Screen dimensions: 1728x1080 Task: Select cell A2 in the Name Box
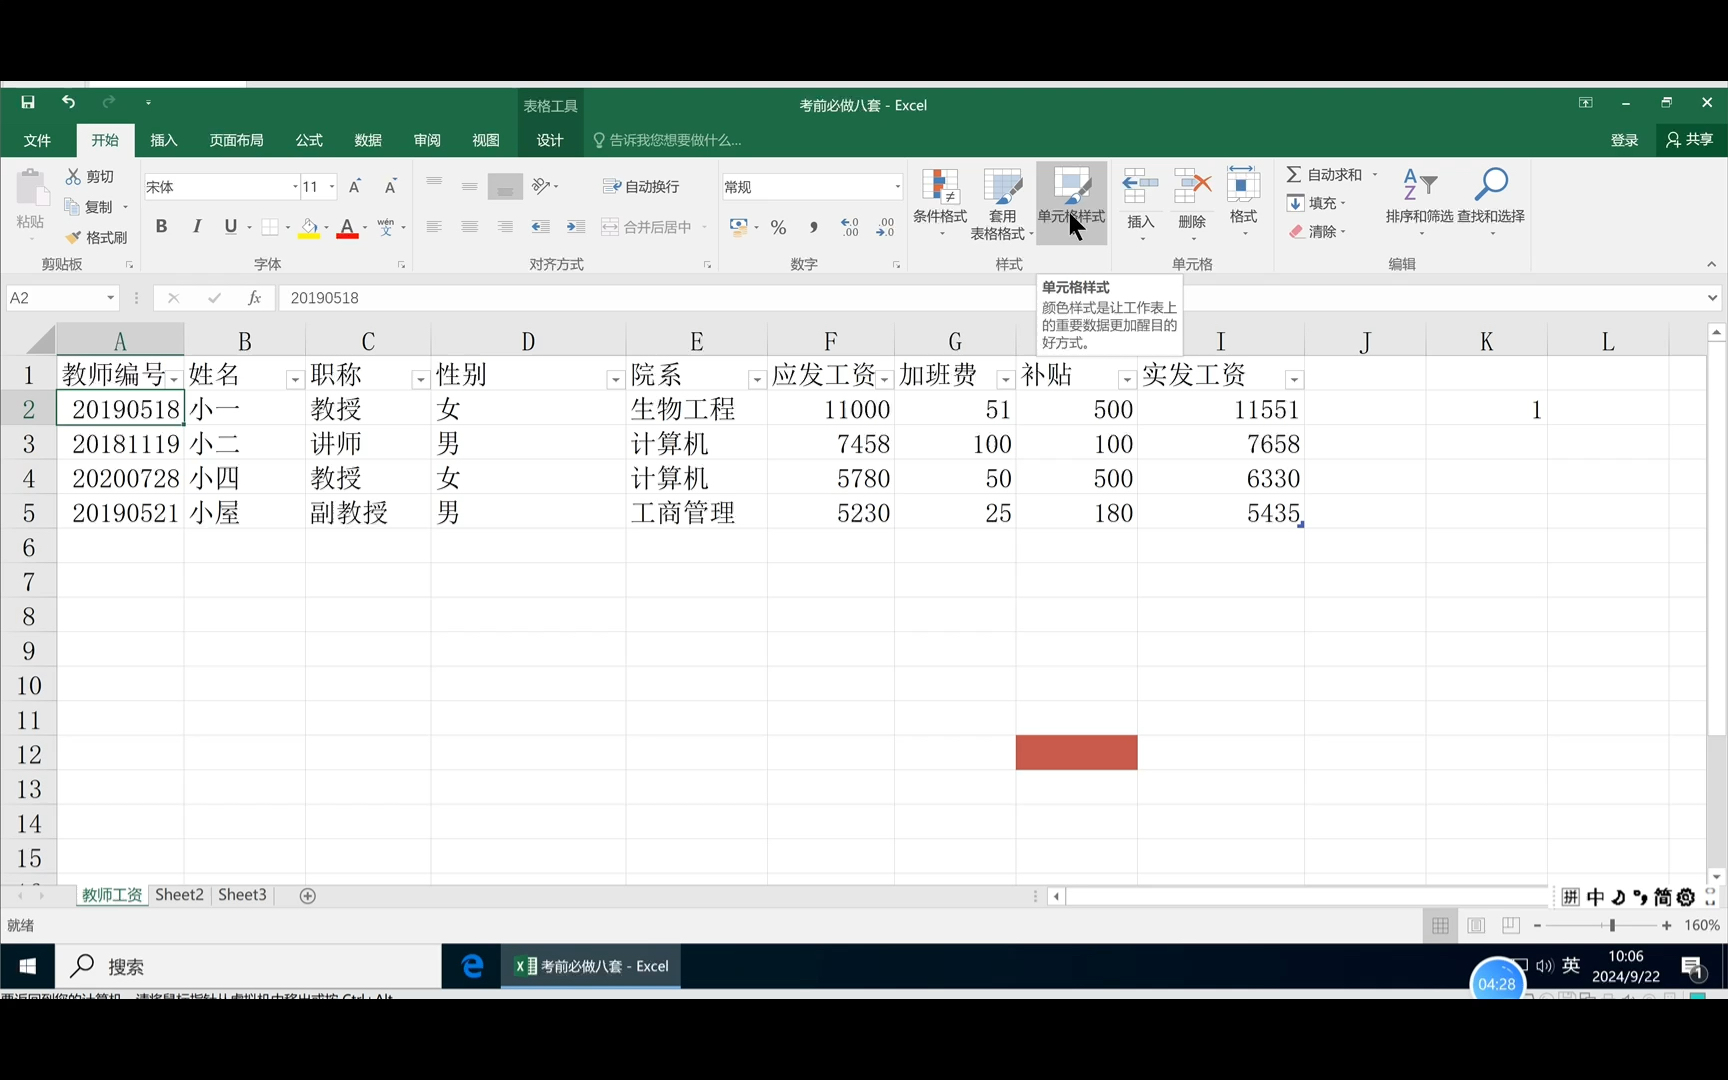(55, 297)
